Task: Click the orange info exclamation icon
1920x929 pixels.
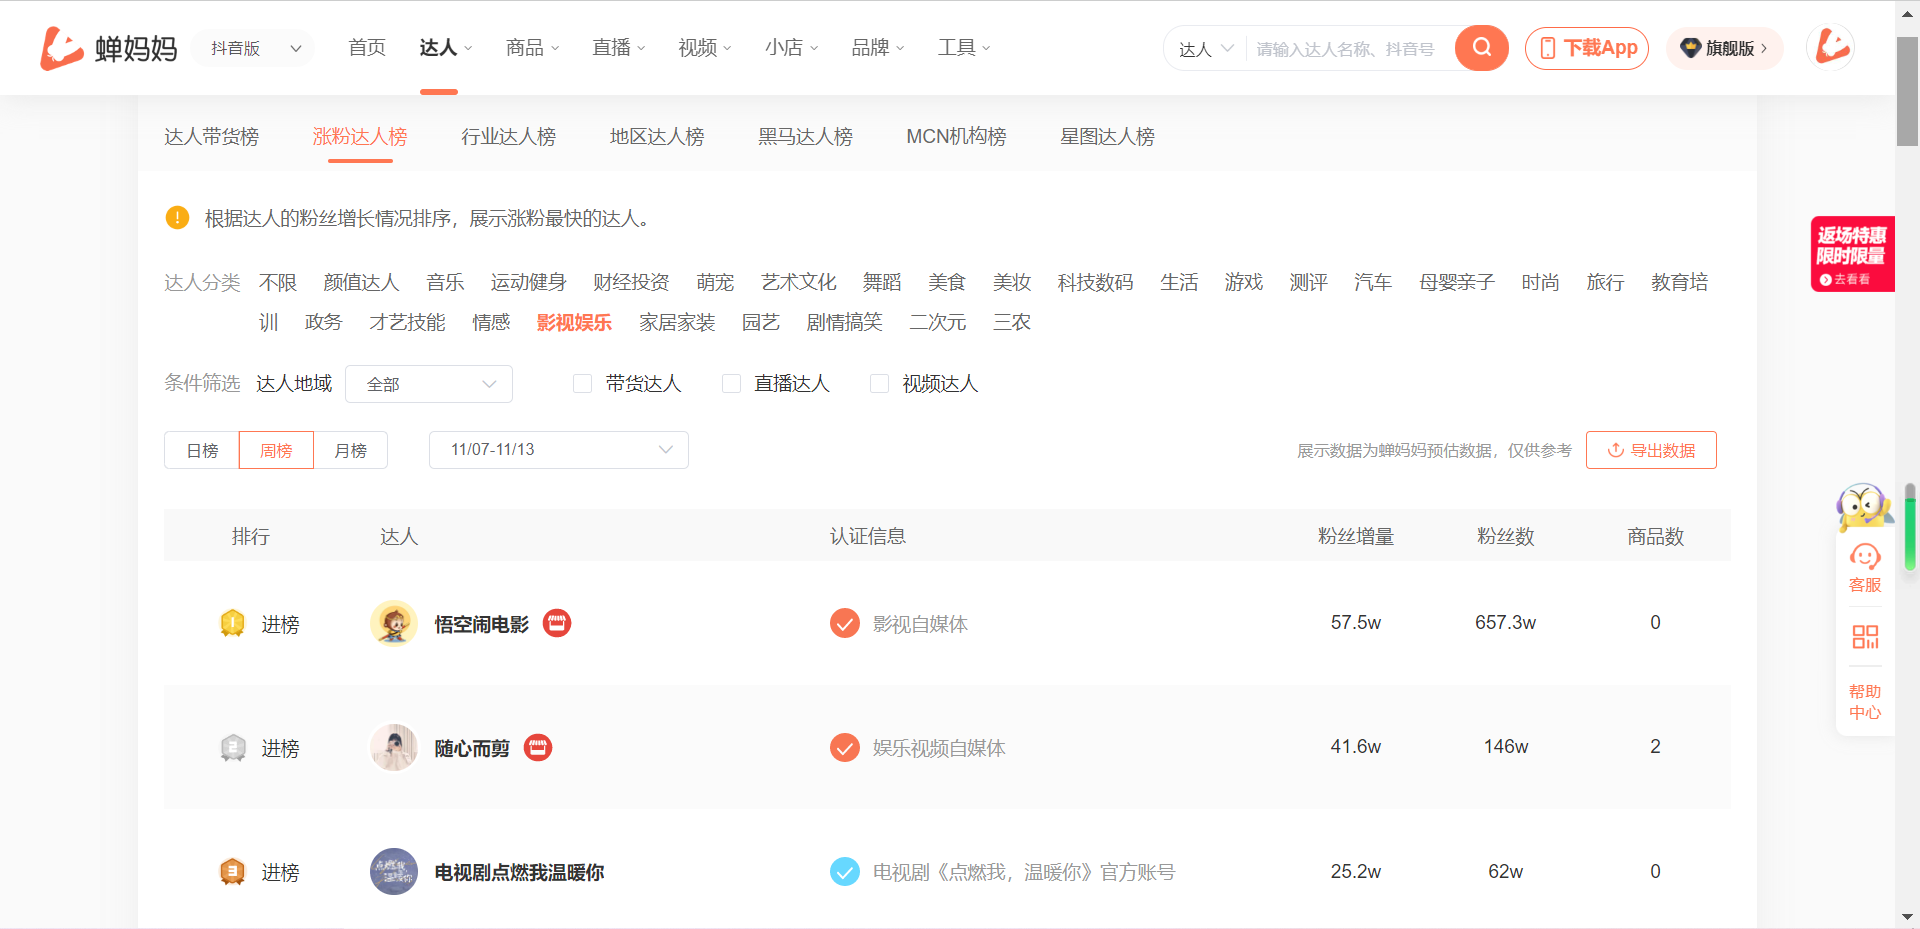Action: pyautogui.click(x=177, y=217)
